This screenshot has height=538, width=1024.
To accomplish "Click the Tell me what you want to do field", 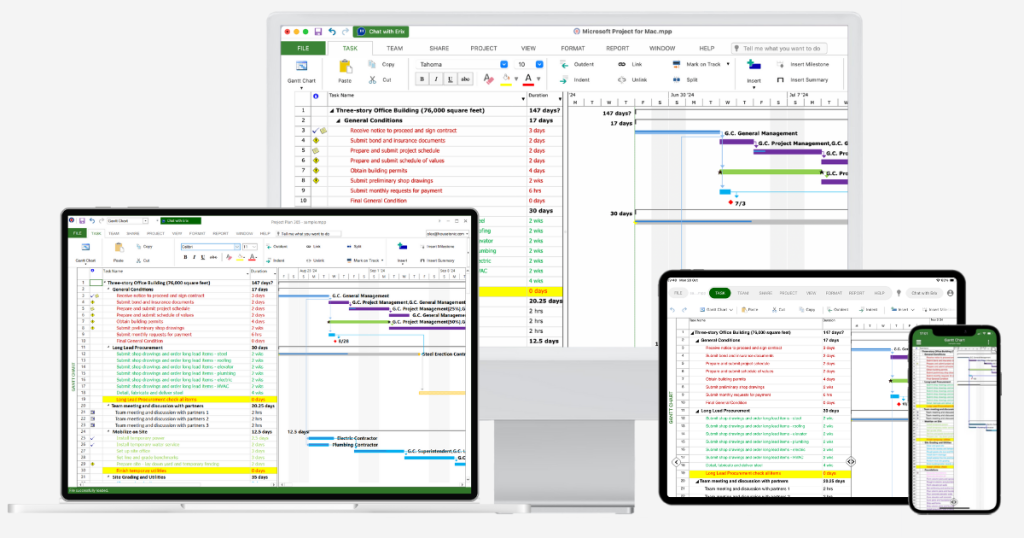I will tap(778, 48).
